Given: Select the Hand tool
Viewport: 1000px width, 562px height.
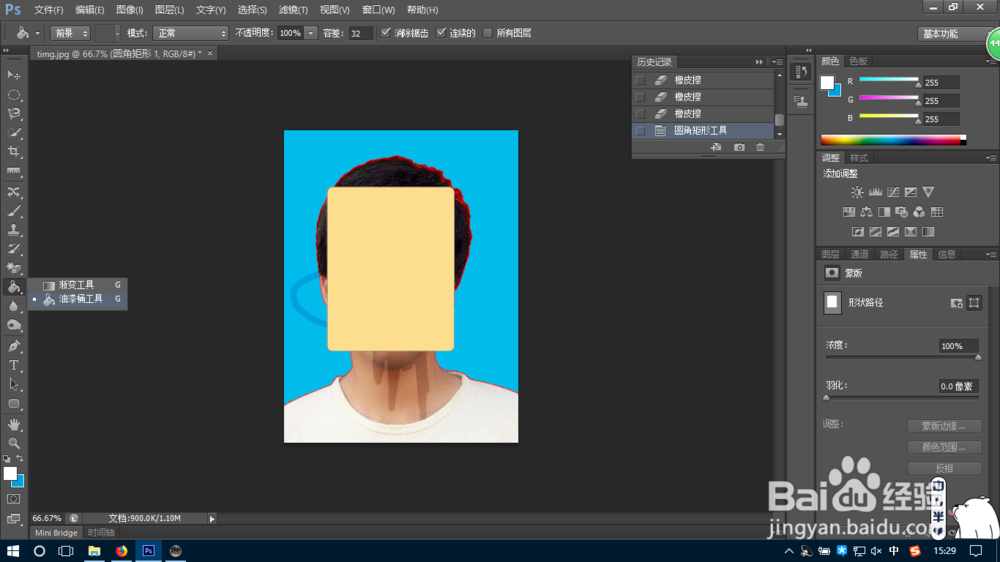Looking at the screenshot, I should 14,424.
